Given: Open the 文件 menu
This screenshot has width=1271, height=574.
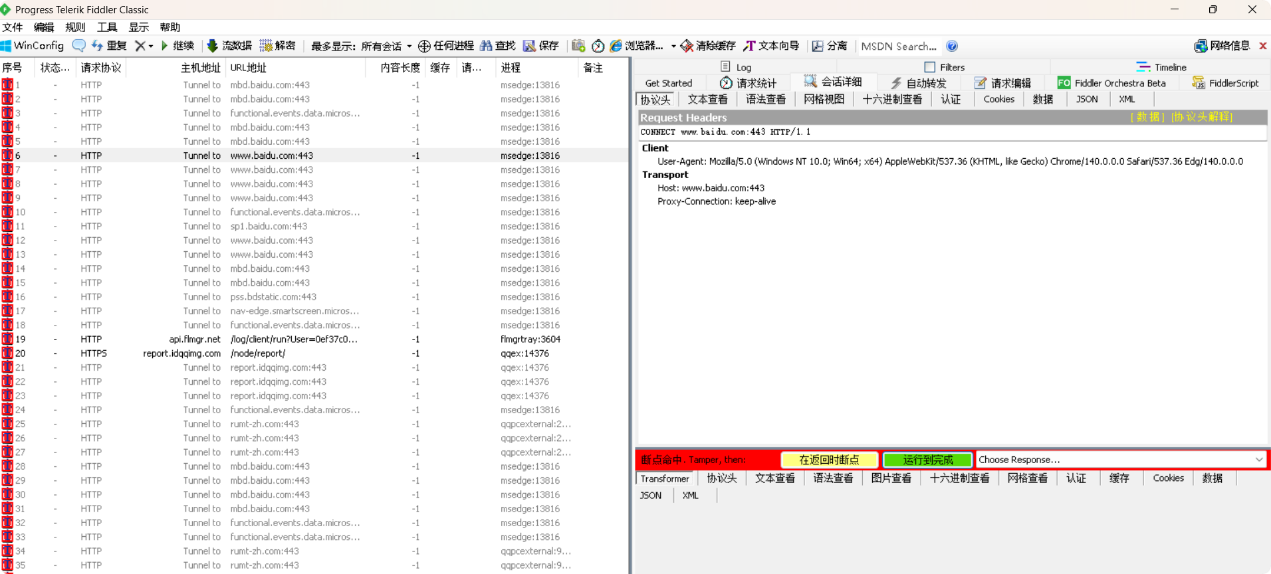Looking at the screenshot, I should [x=12, y=27].
